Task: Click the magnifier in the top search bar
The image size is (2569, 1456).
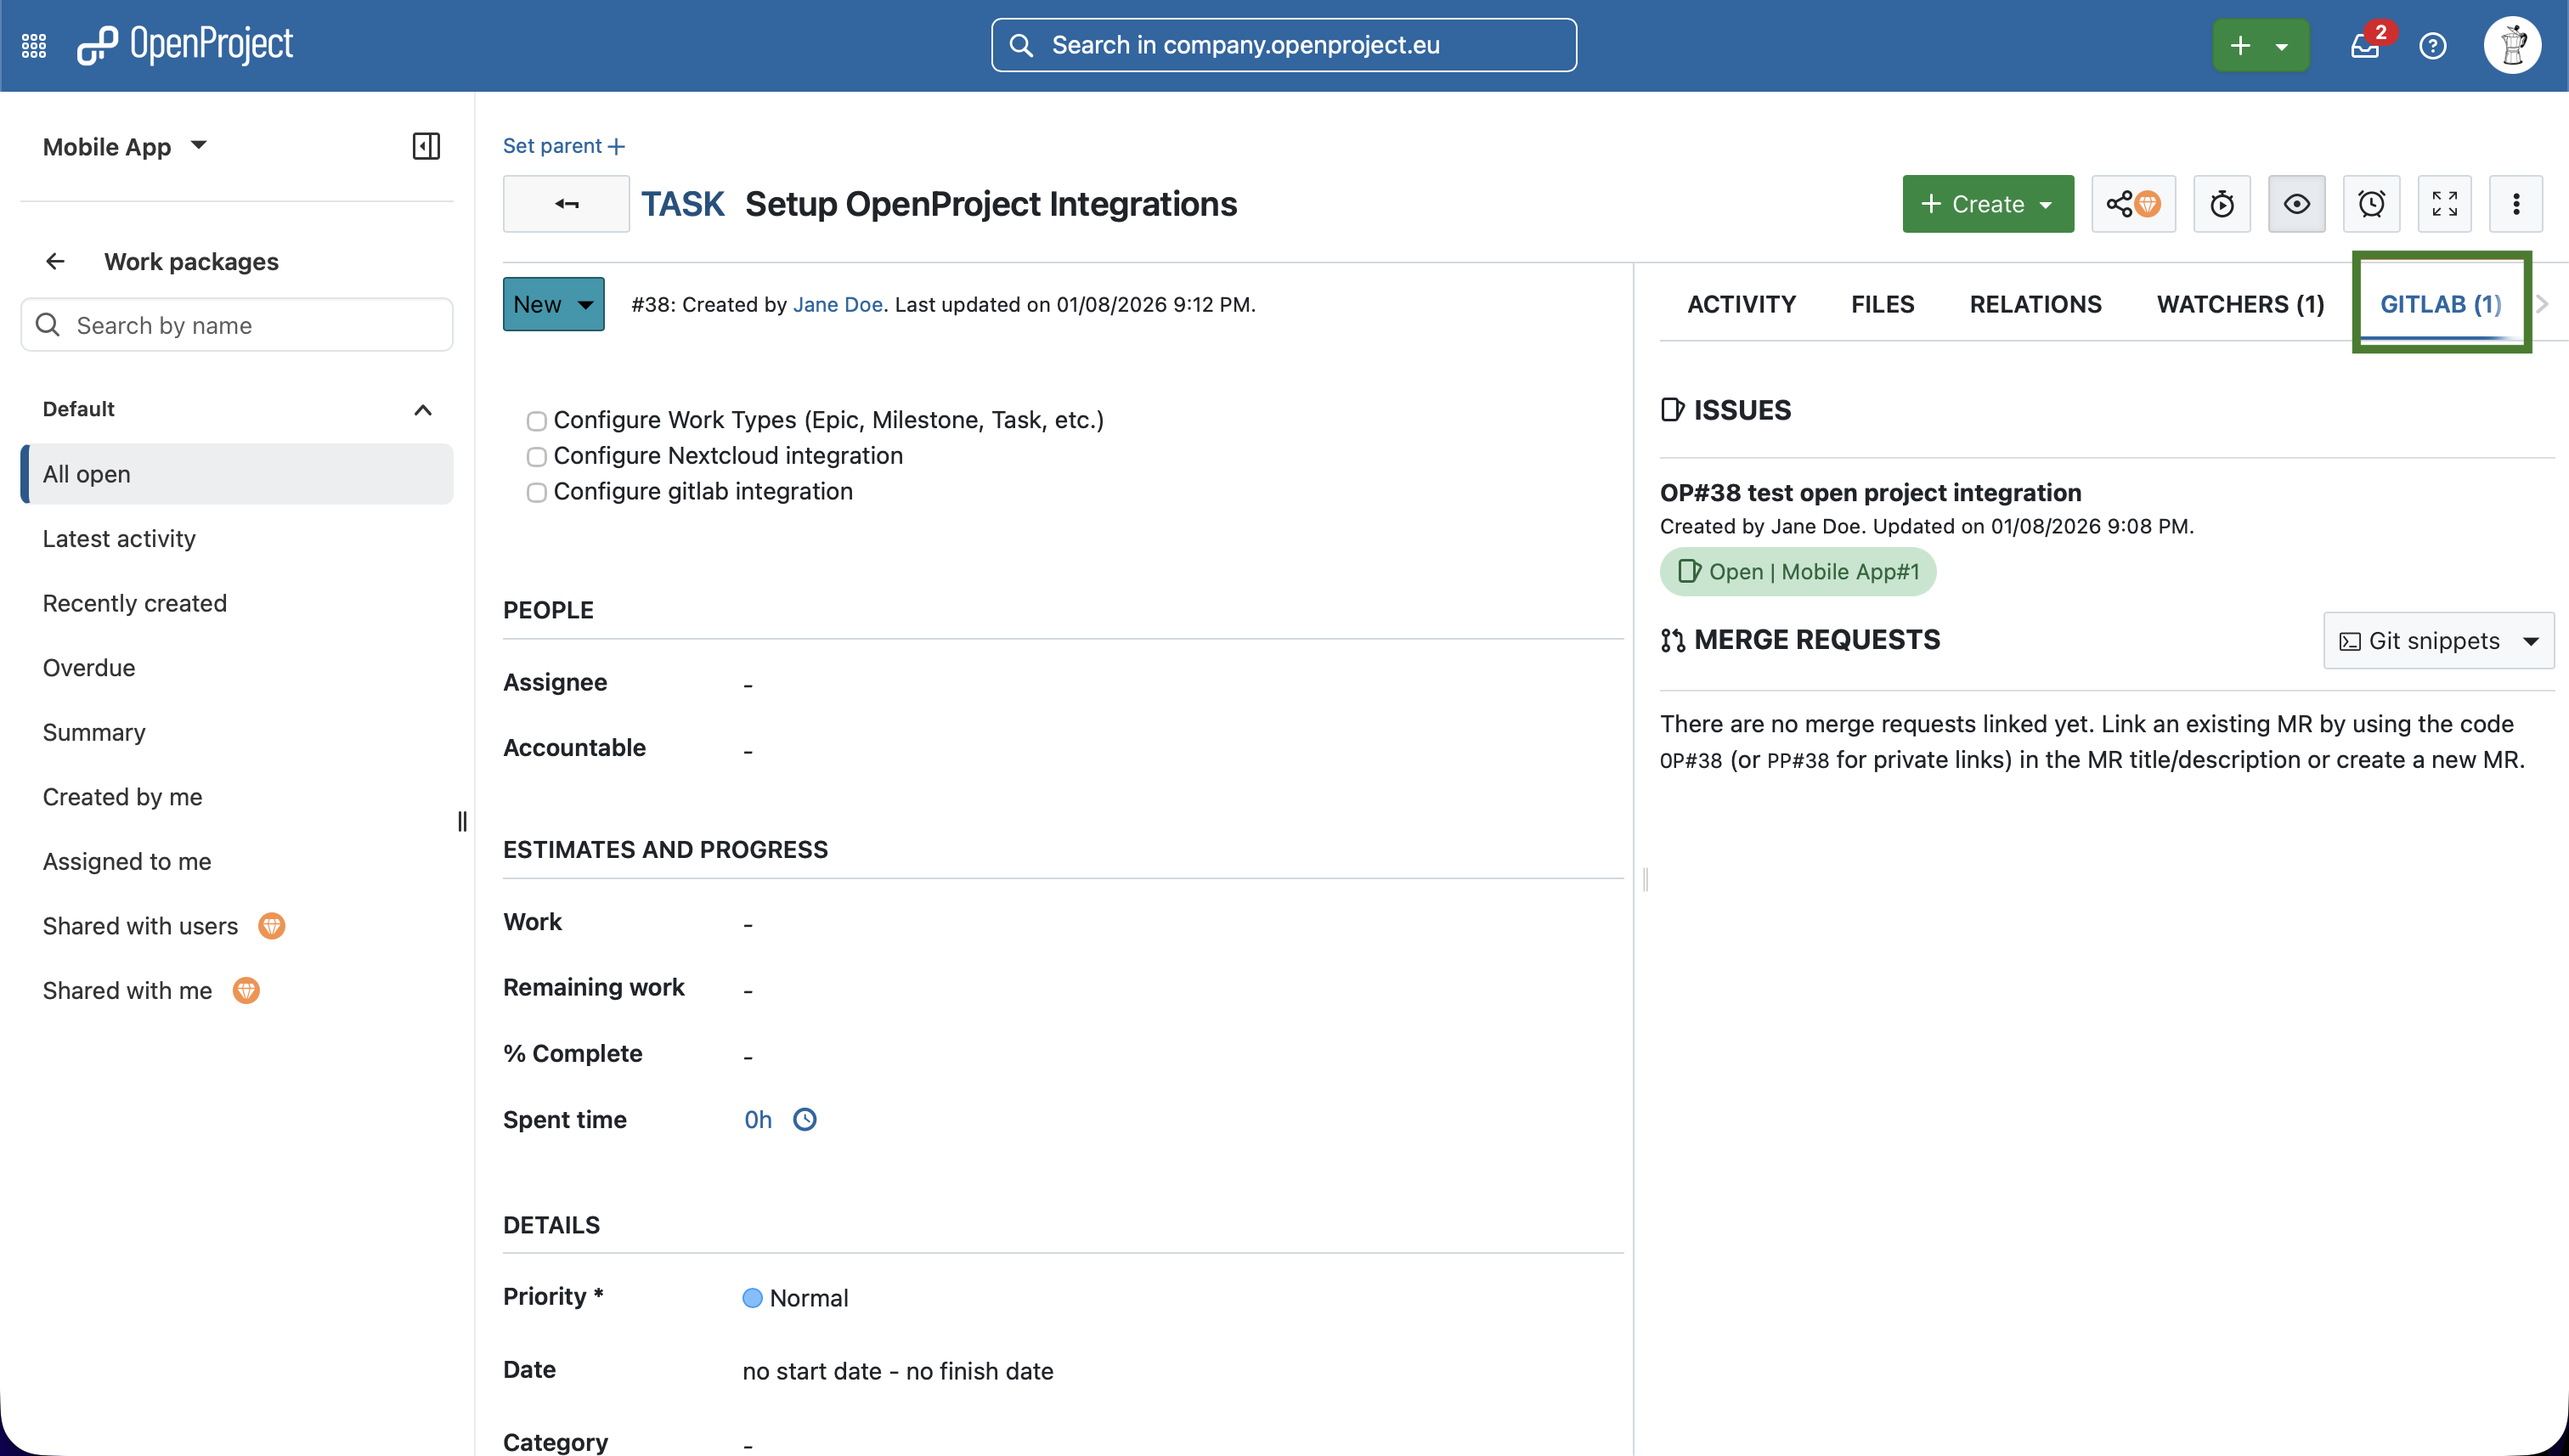Action: click(x=1021, y=45)
